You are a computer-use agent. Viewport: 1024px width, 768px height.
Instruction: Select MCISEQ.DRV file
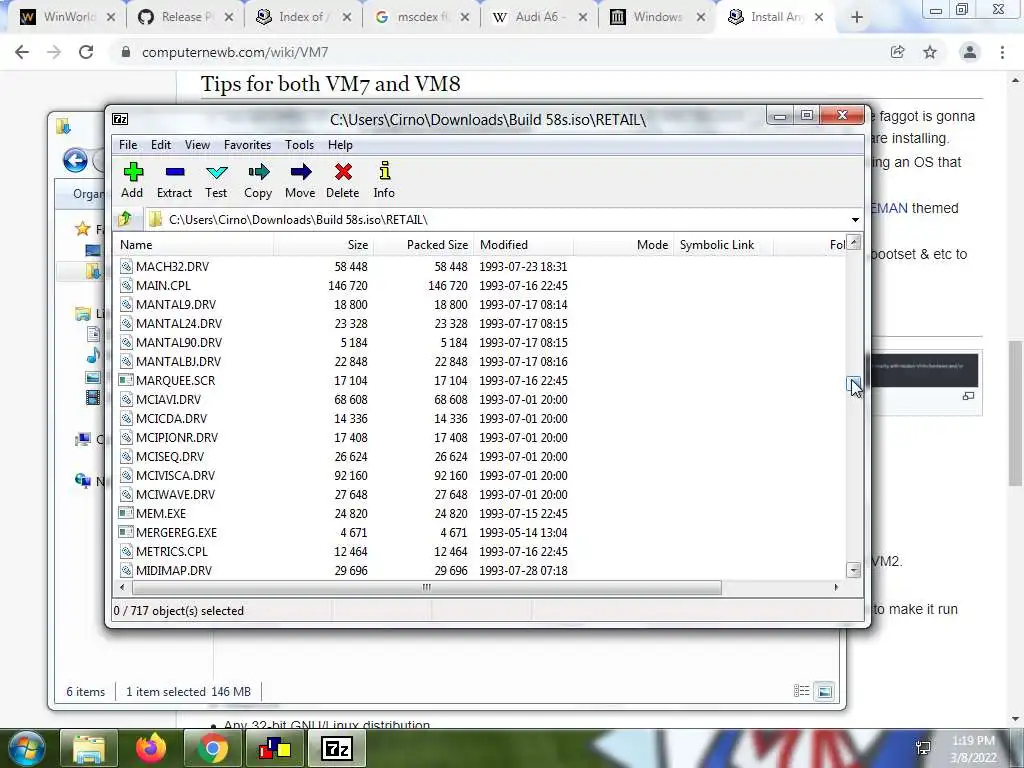tap(170, 456)
